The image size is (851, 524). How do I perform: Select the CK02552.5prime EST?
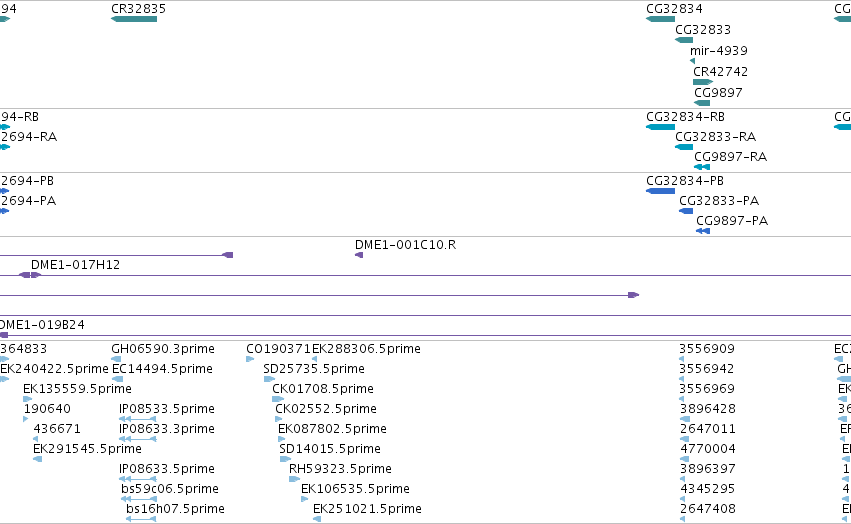[278, 419]
